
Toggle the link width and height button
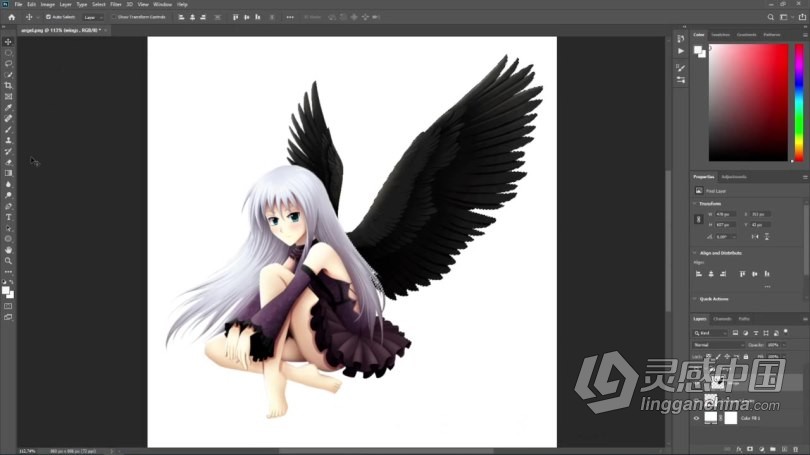coord(698,219)
